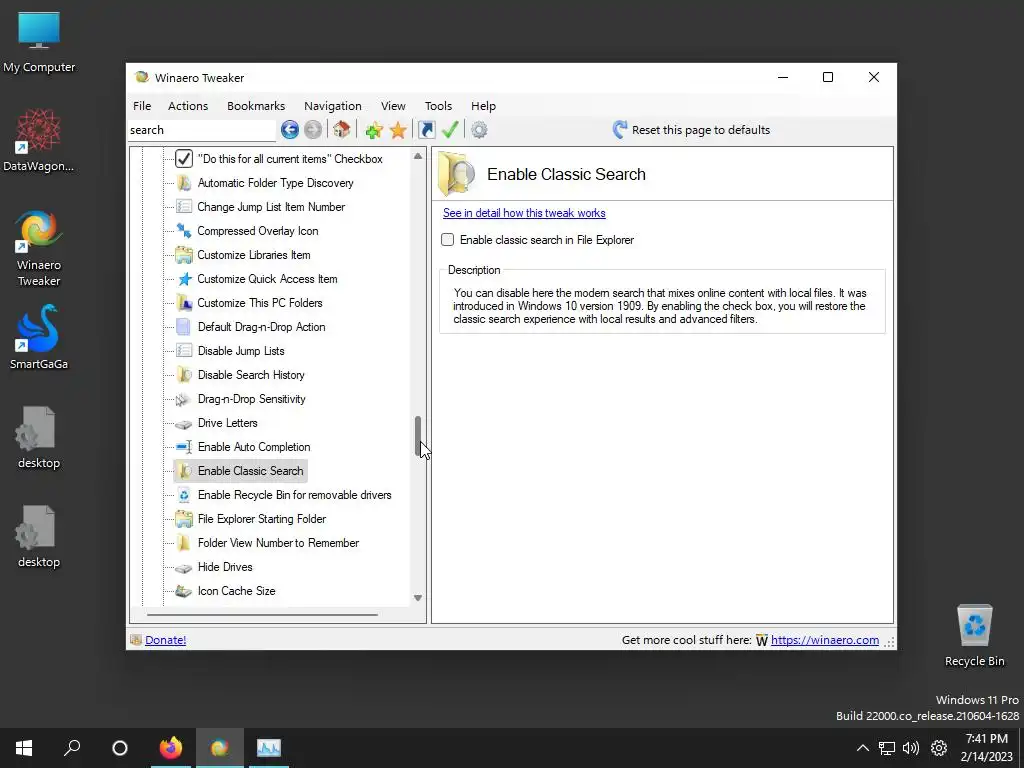Click the volume icon in system tray

[910, 748]
